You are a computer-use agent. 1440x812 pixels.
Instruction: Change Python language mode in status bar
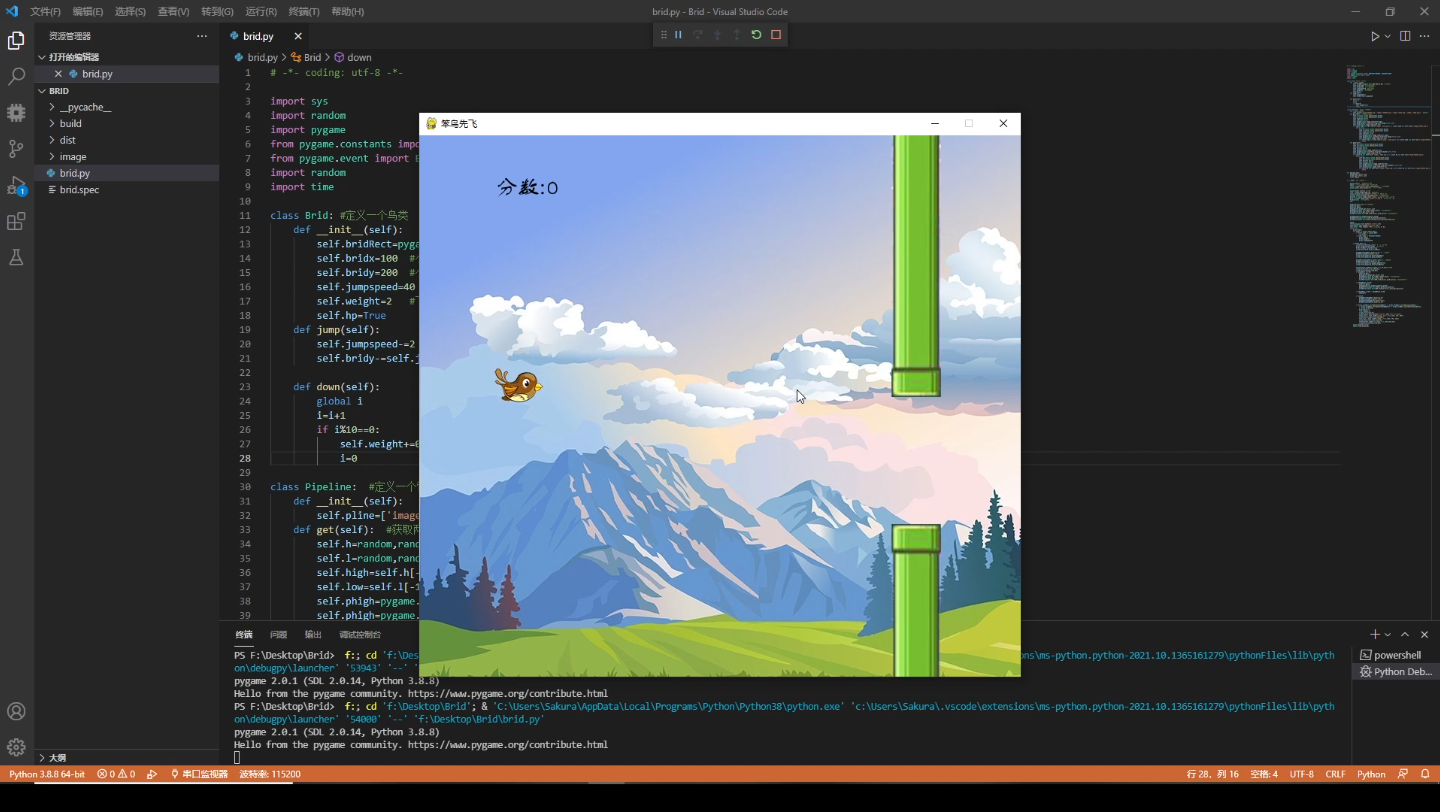[1371, 774]
